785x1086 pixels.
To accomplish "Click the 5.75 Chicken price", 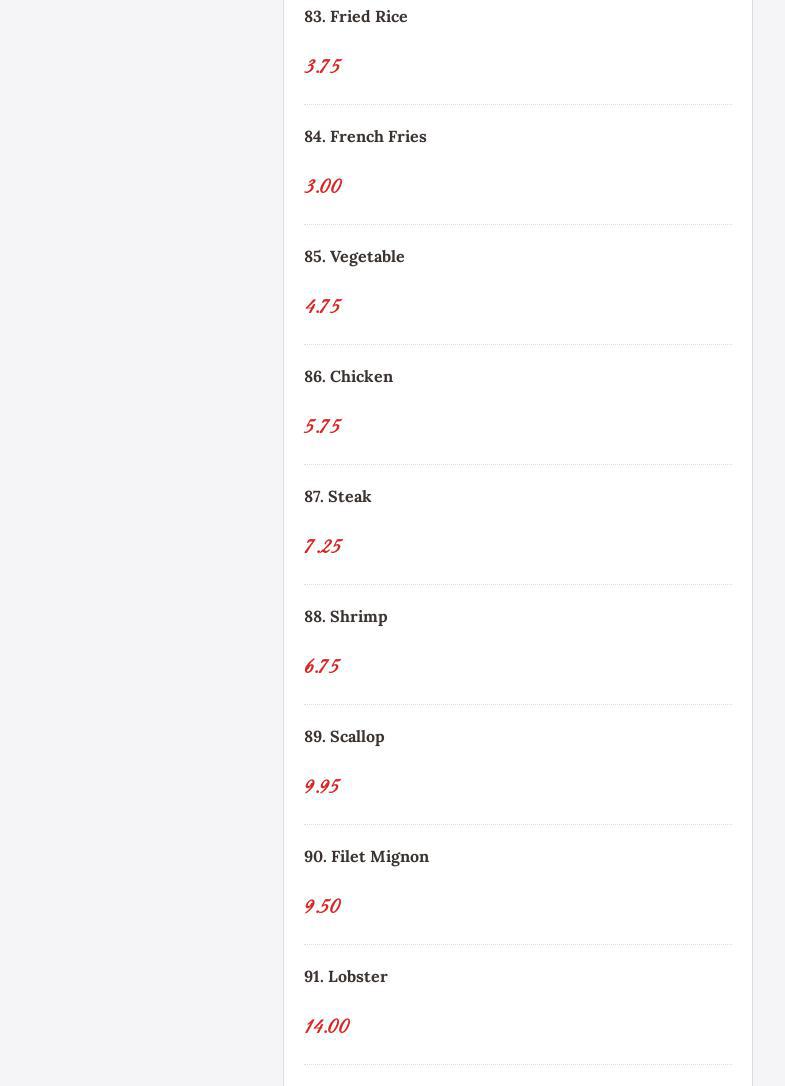I will pos(322,426).
